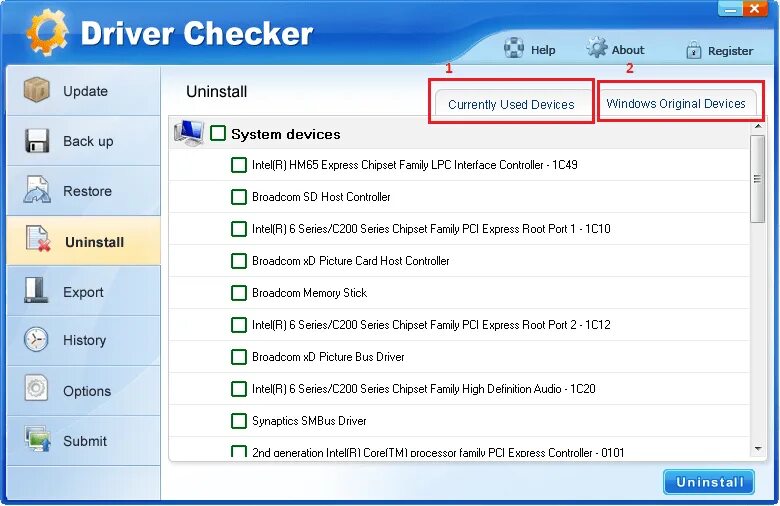
Task: Open the Restore section label
Action: tap(88, 191)
